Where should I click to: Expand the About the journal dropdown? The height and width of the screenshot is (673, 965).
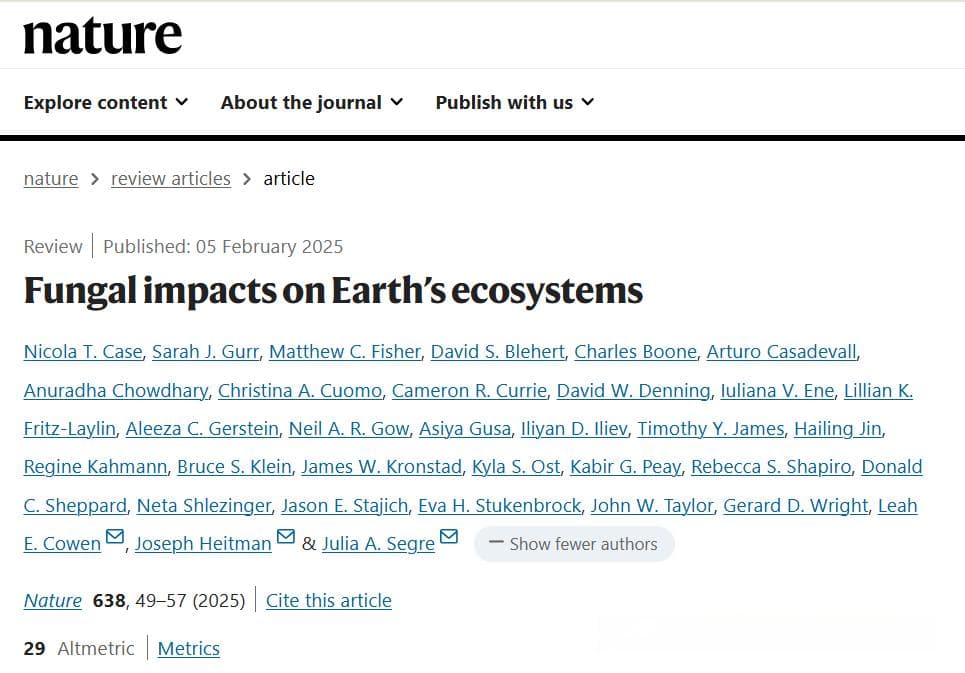[312, 102]
